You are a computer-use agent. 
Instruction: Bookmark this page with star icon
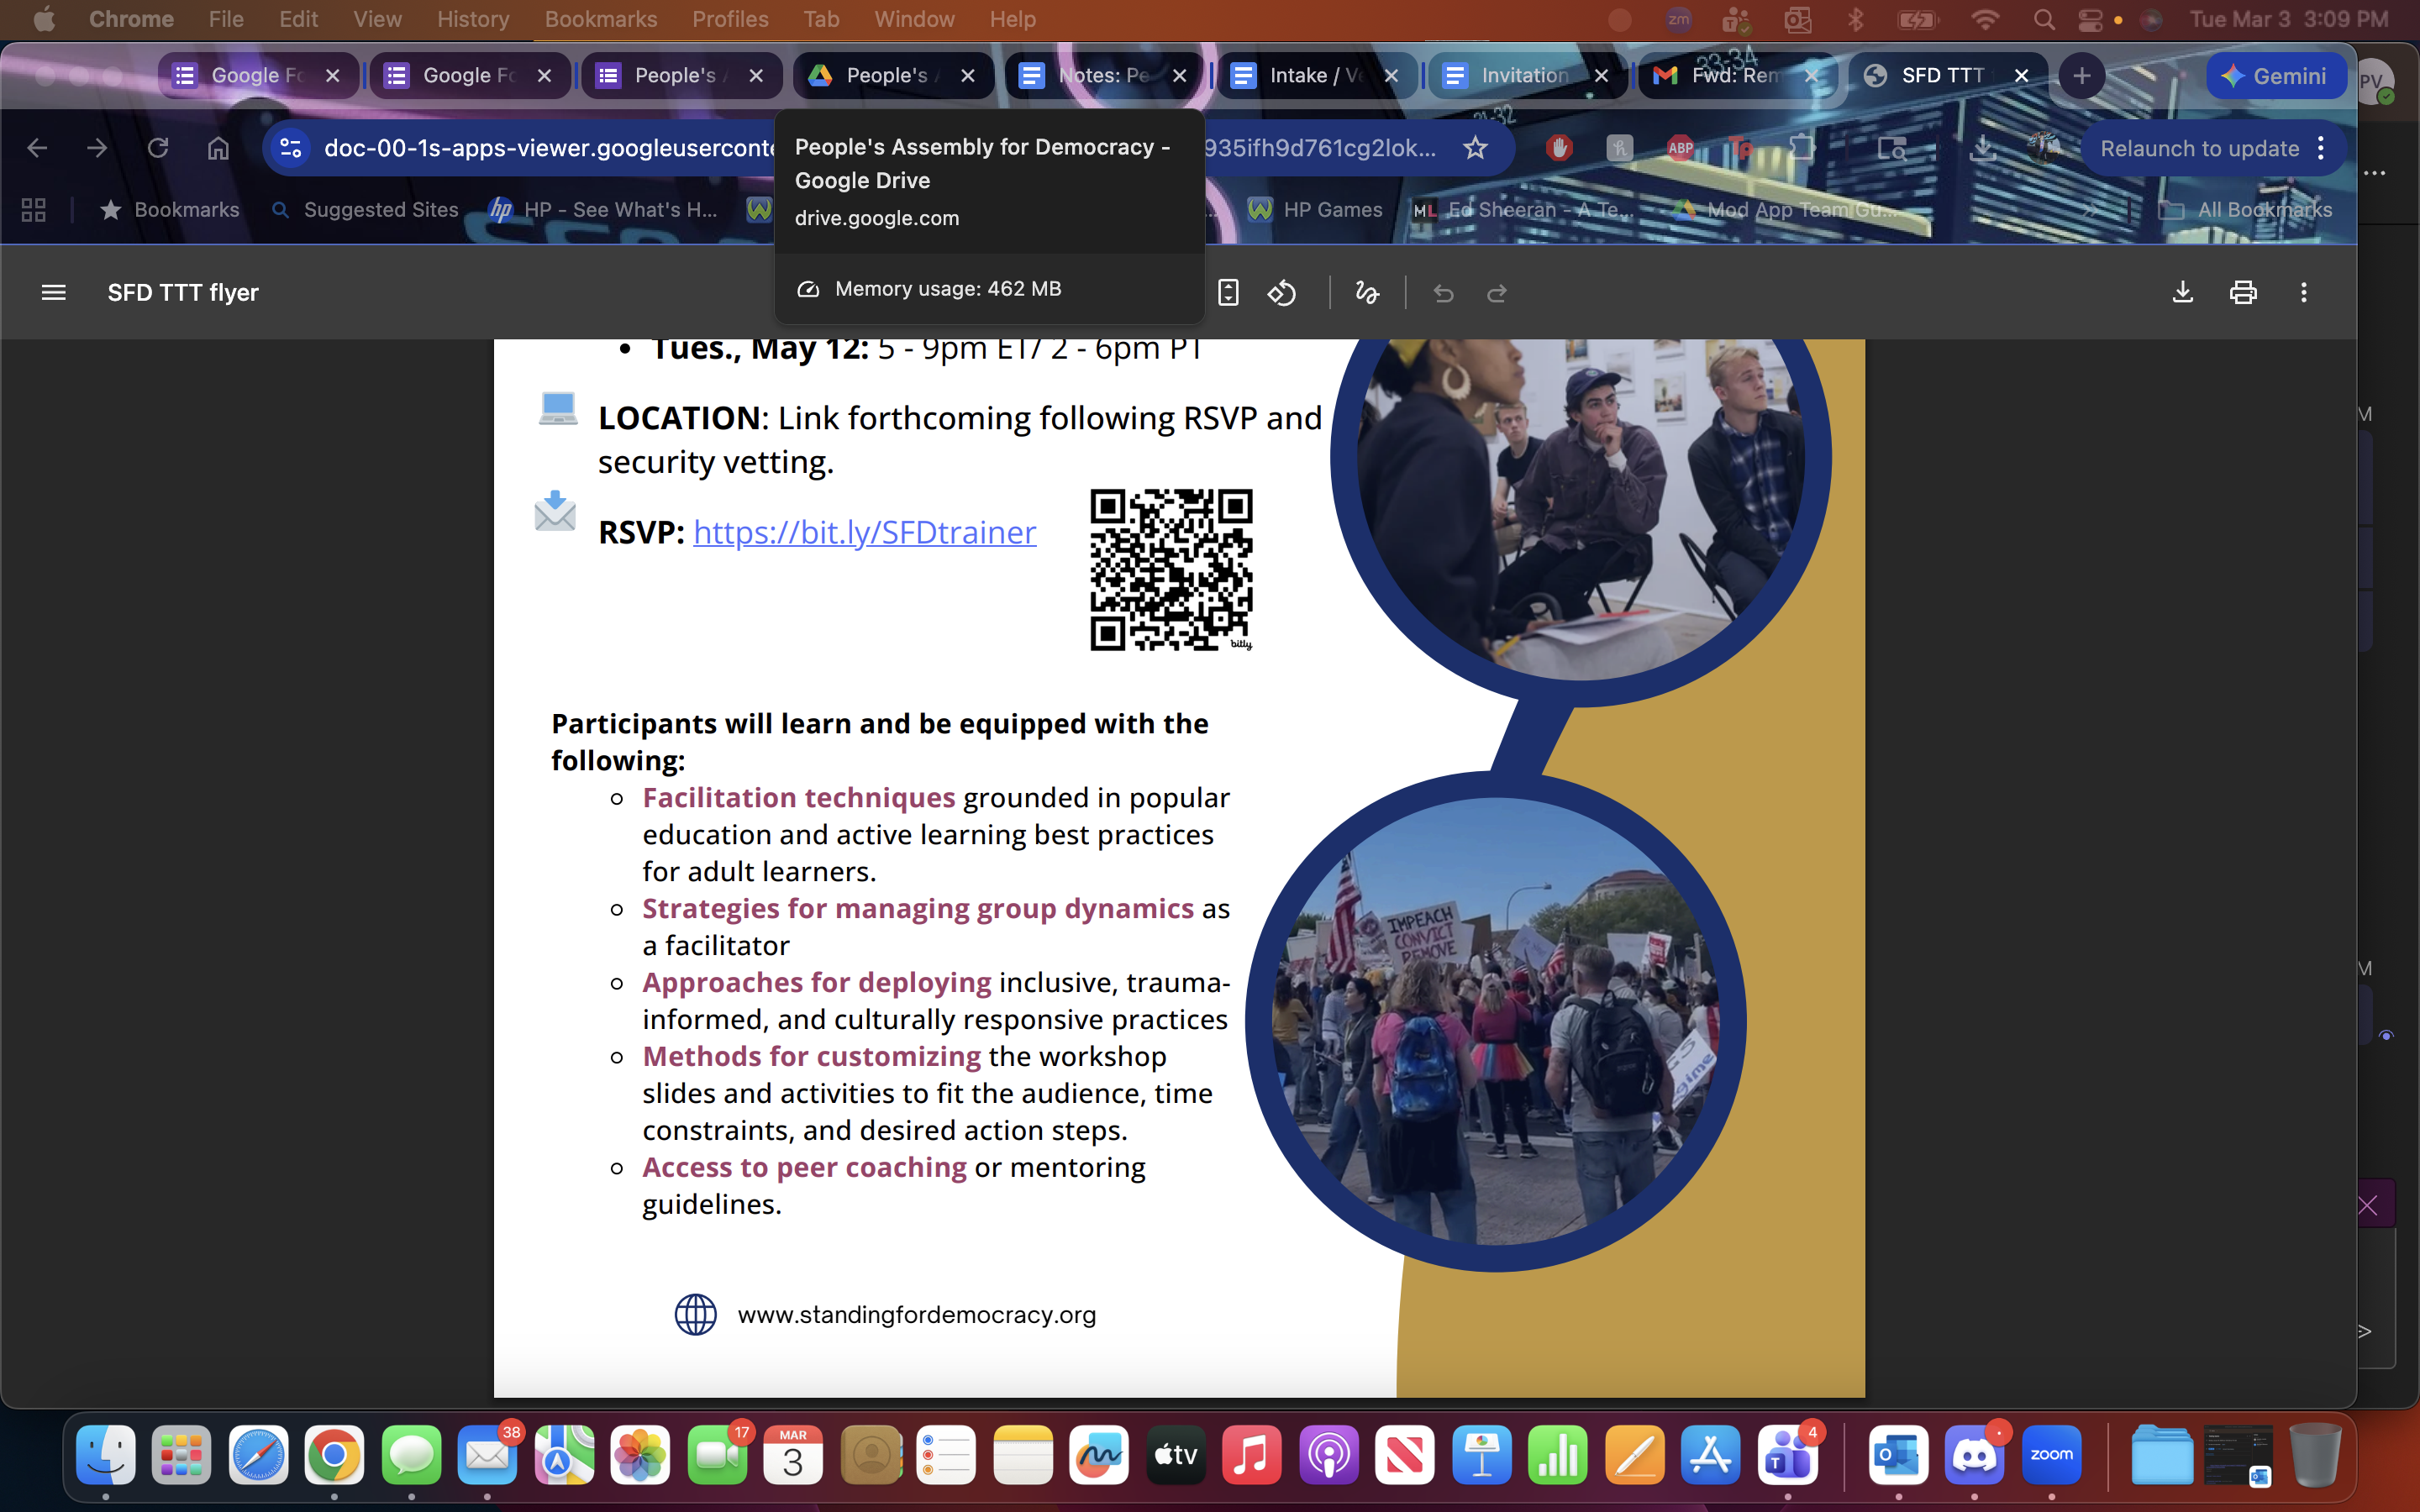pyautogui.click(x=1475, y=148)
